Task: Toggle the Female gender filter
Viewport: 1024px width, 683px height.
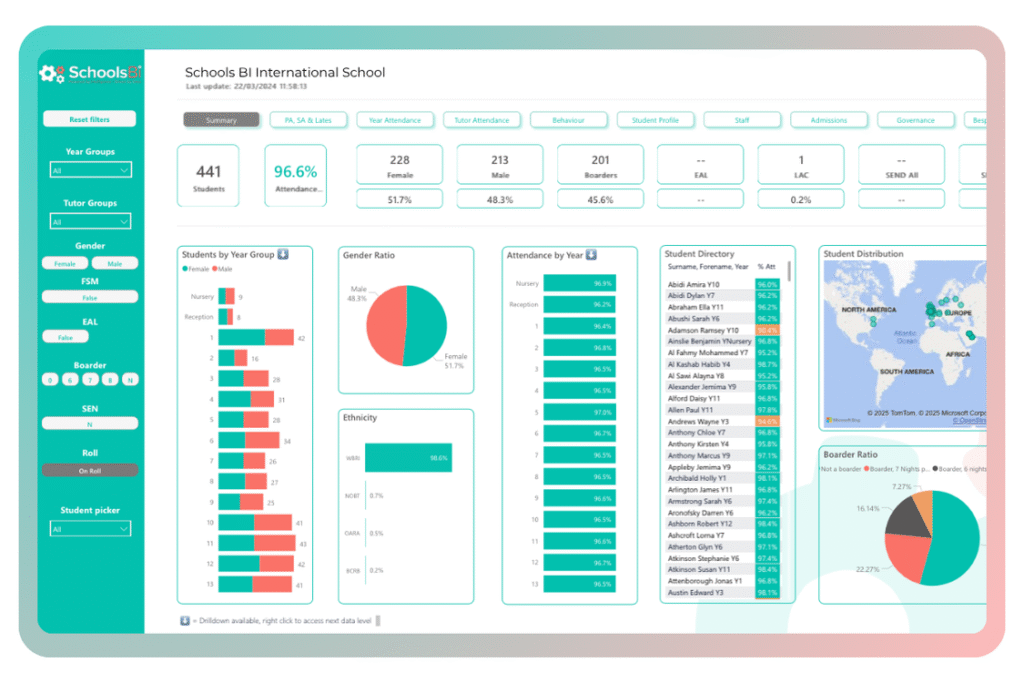Action: coord(65,264)
